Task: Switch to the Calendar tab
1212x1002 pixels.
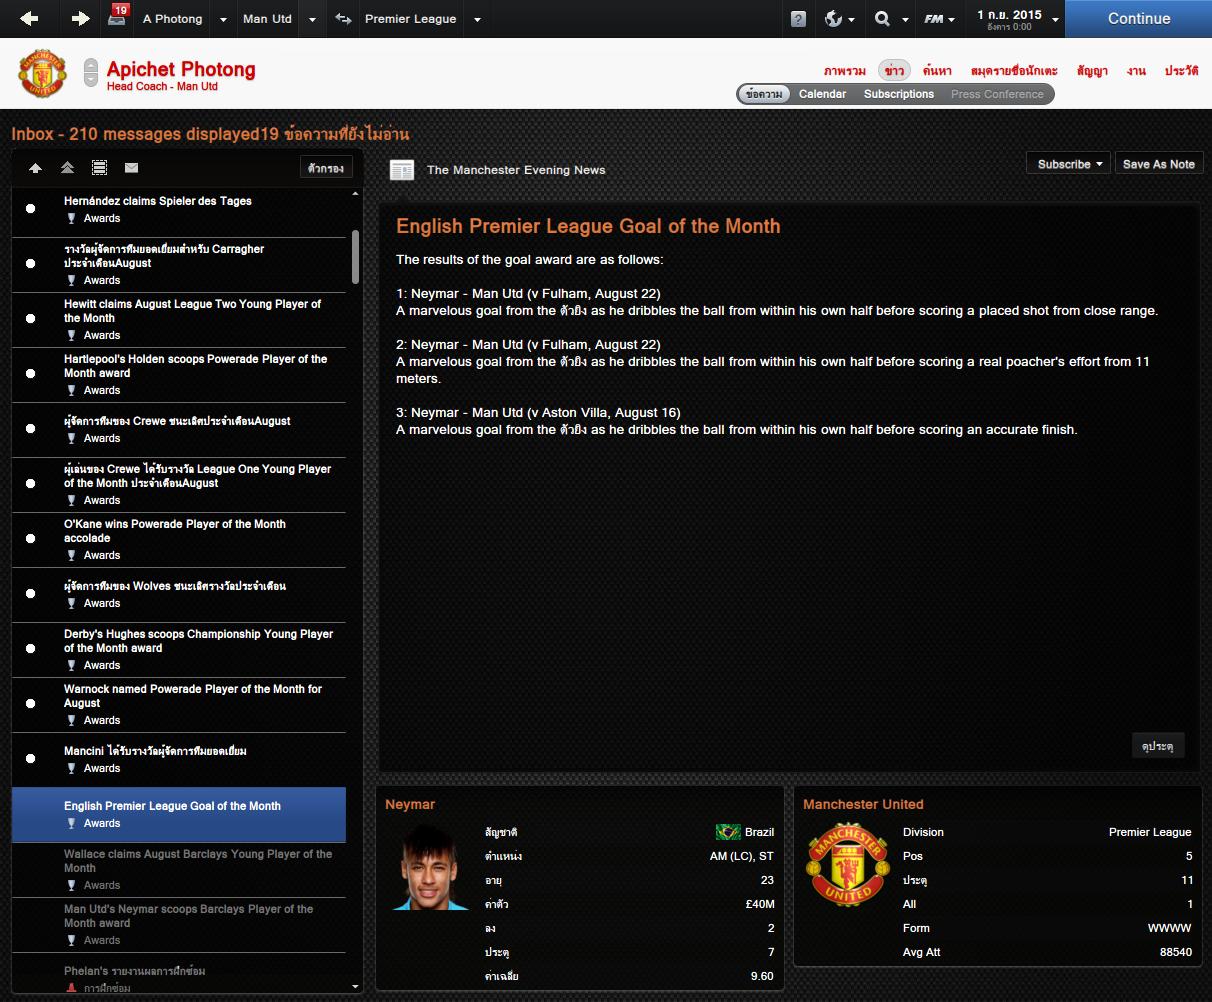Action: point(822,94)
